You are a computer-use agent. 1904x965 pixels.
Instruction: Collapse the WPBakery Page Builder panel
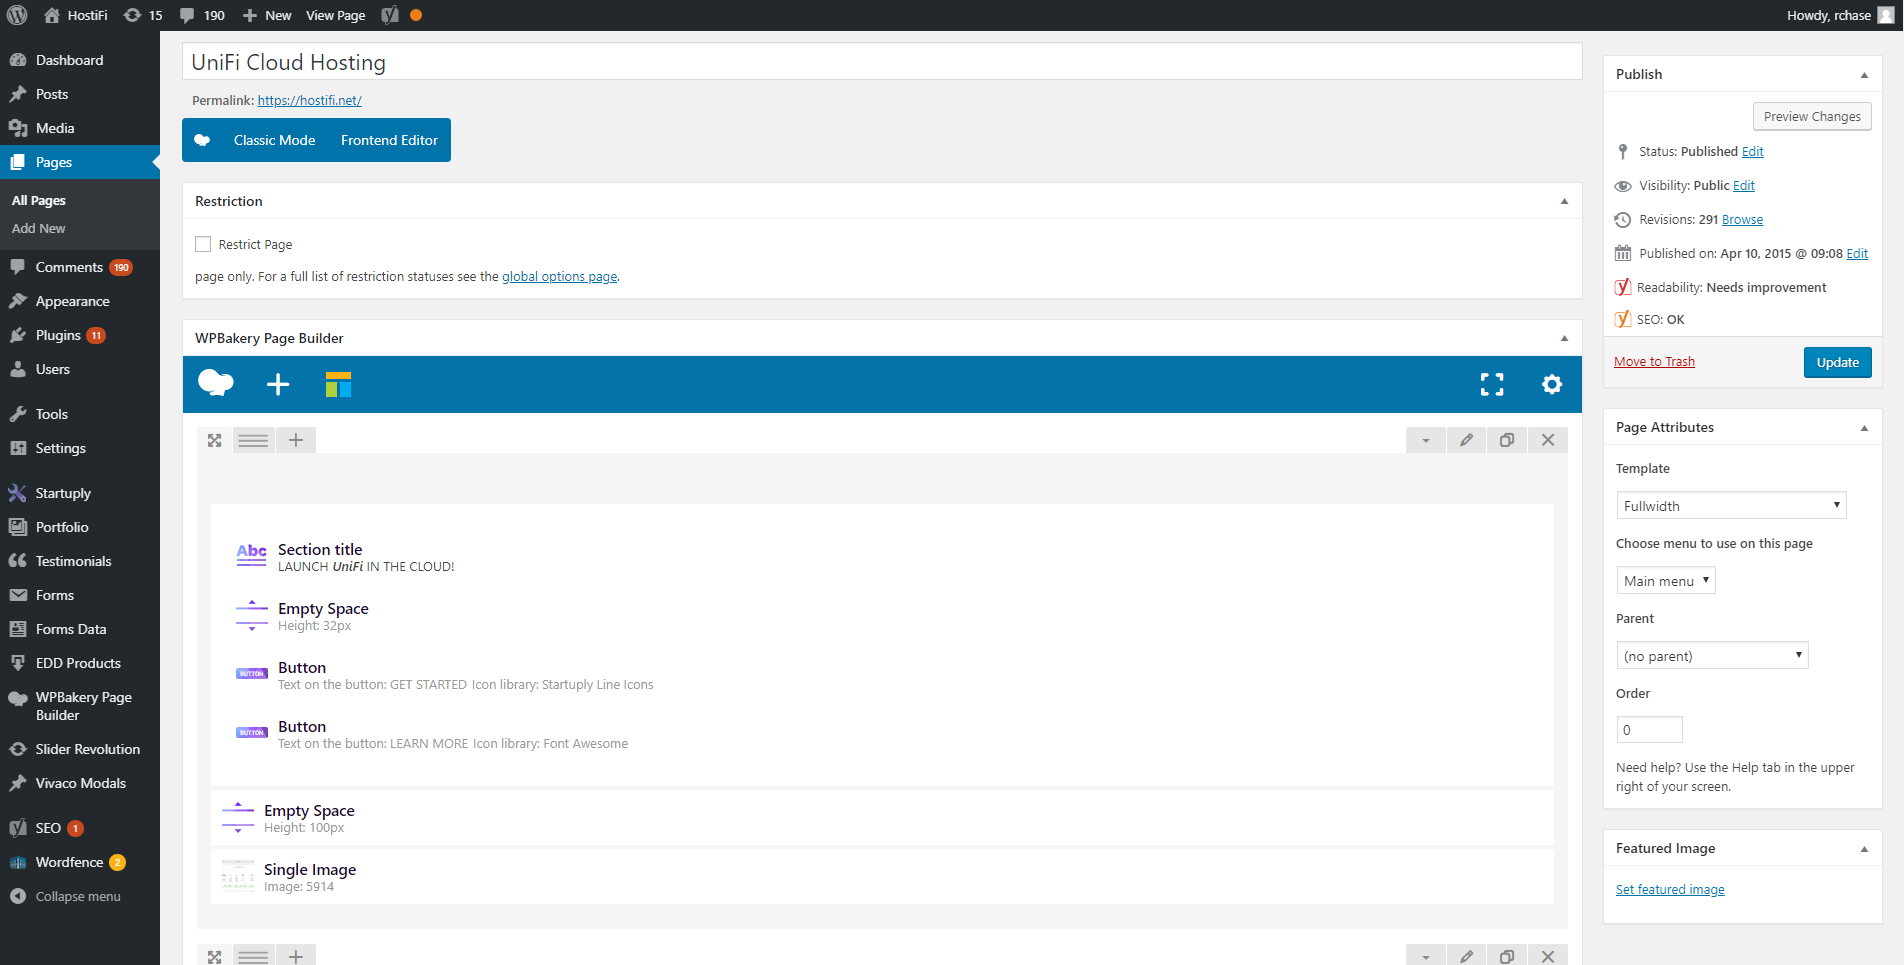(1564, 338)
